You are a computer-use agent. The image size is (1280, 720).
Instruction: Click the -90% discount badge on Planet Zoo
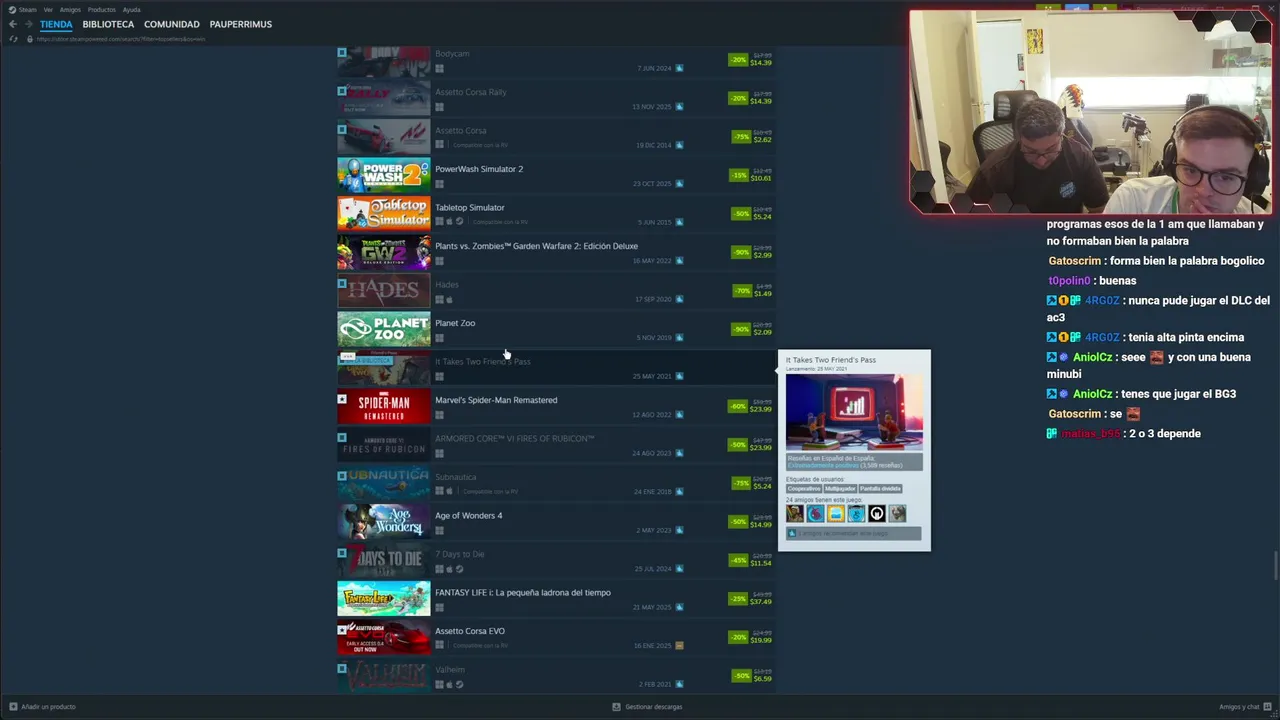(741, 329)
